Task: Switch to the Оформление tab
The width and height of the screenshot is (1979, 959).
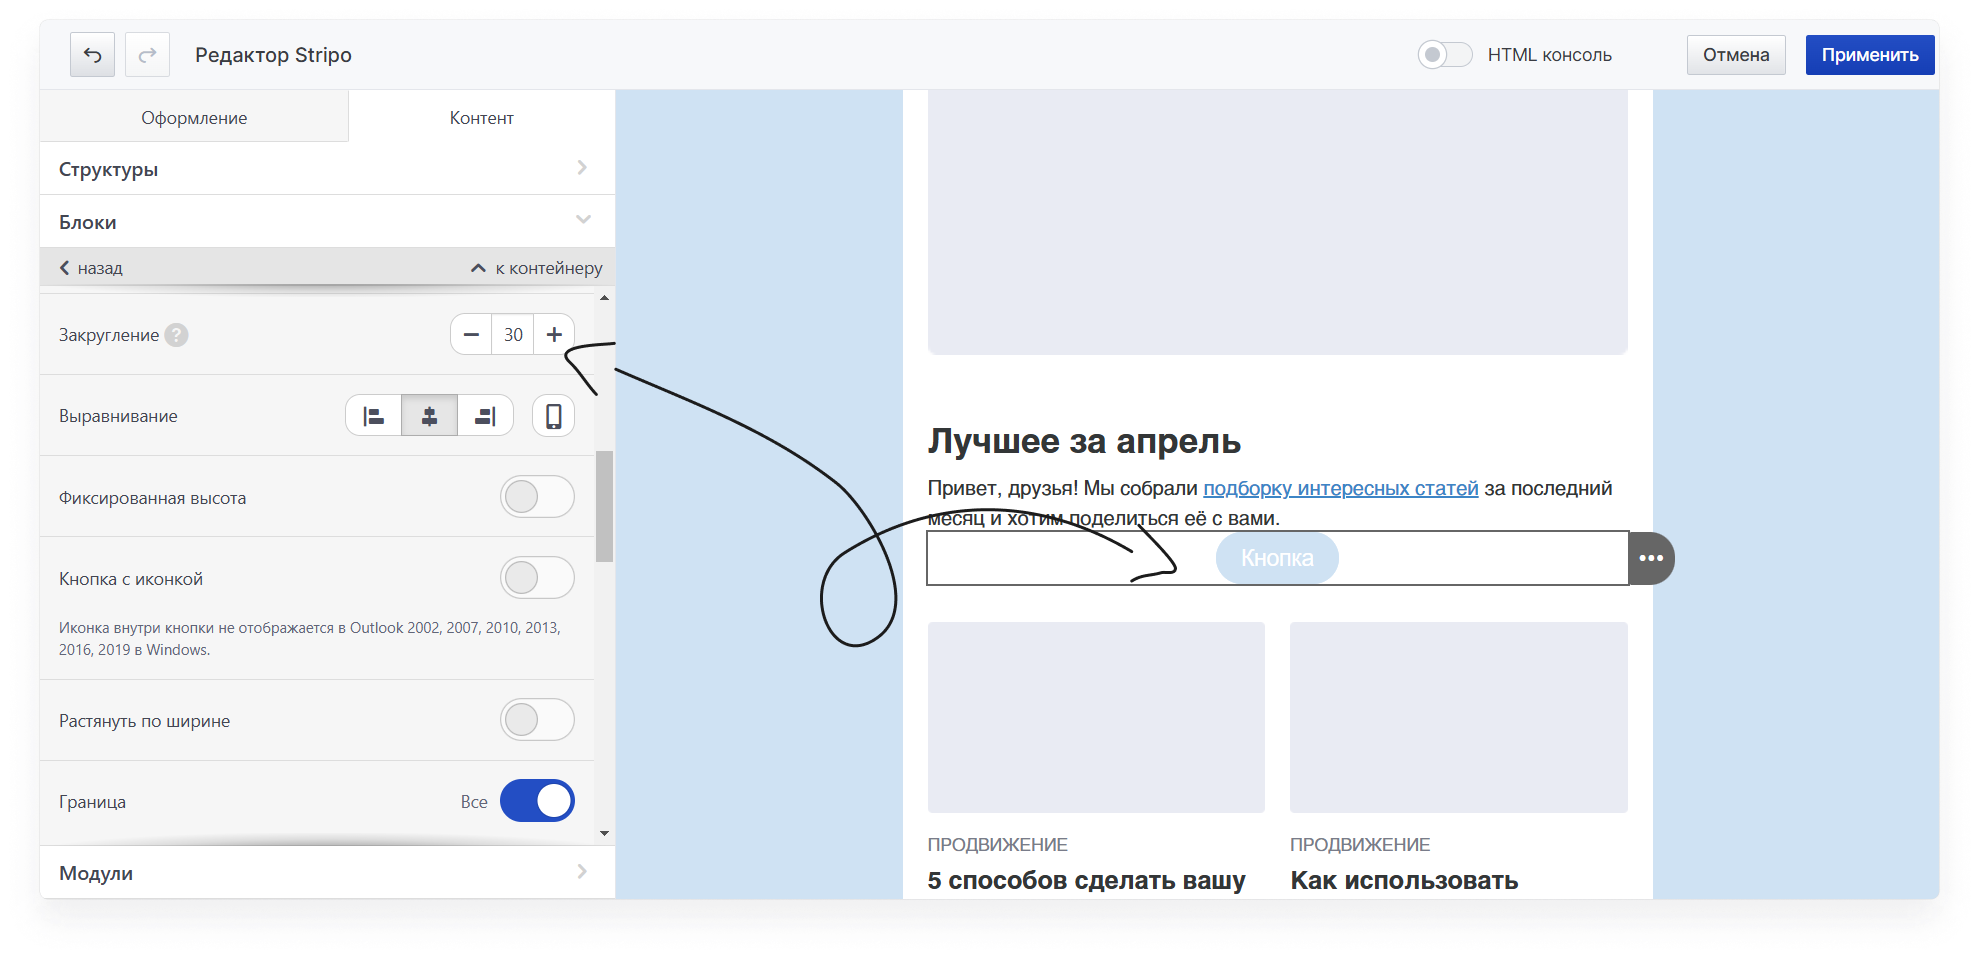Action: pos(194,117)
